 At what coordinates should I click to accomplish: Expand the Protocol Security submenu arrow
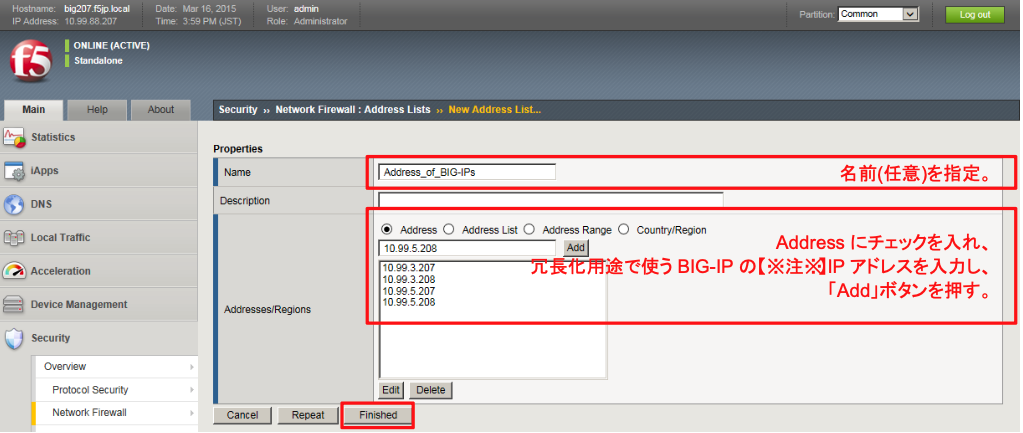(x=192, y=390)
